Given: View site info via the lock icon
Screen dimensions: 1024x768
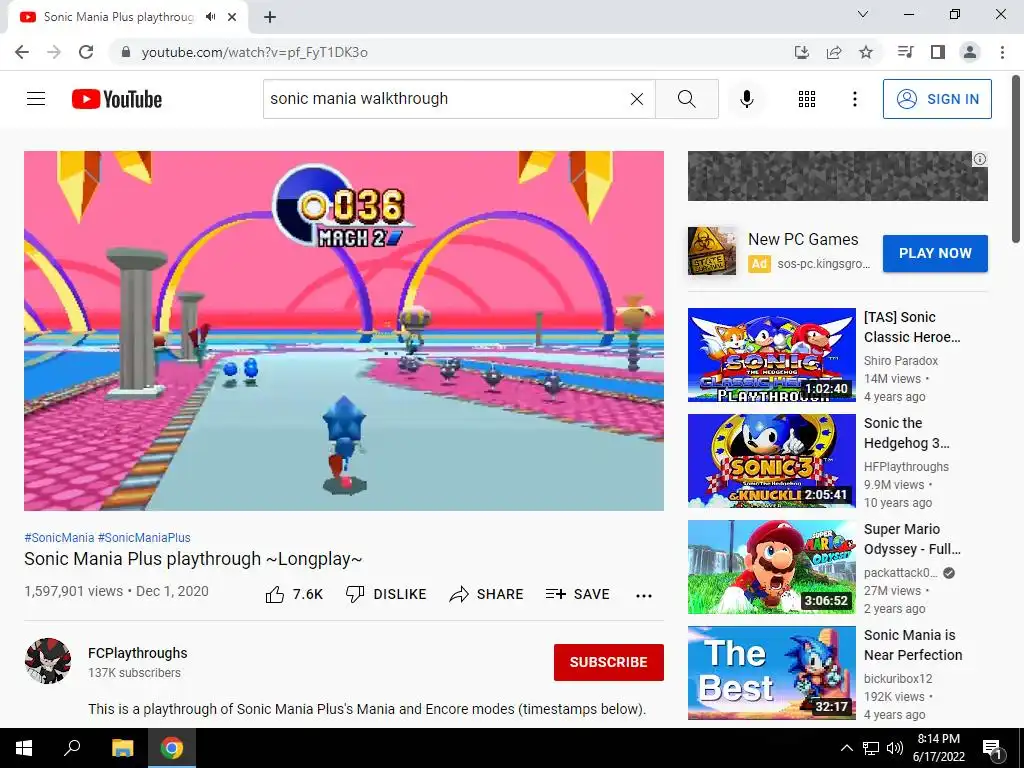Looking at the screenshot, I should pos(126,52).
